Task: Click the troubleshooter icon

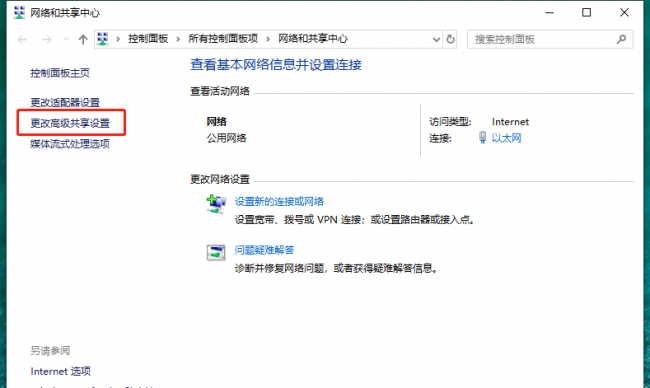Action: coord(216,252)
